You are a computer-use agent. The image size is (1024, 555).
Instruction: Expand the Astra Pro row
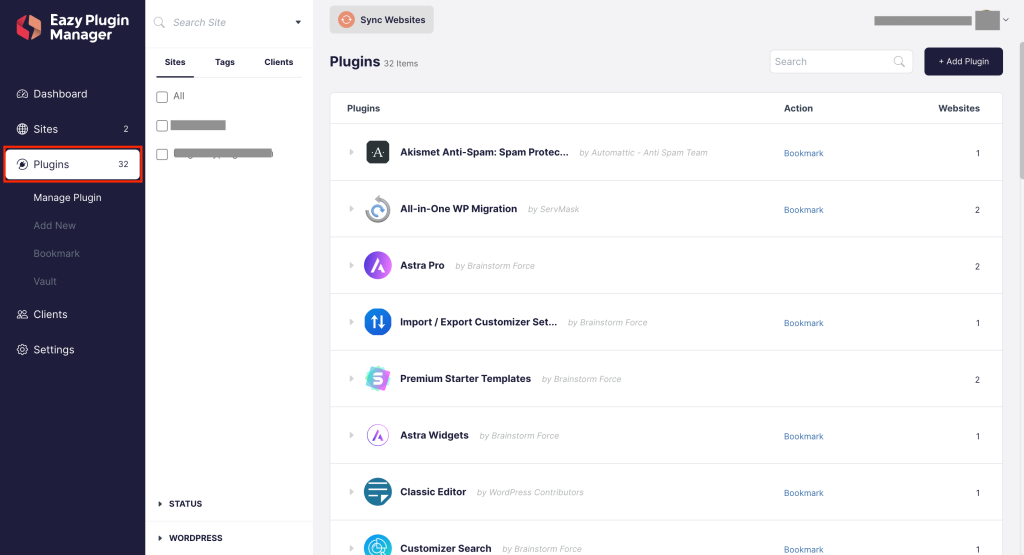(x=351, y=265)
